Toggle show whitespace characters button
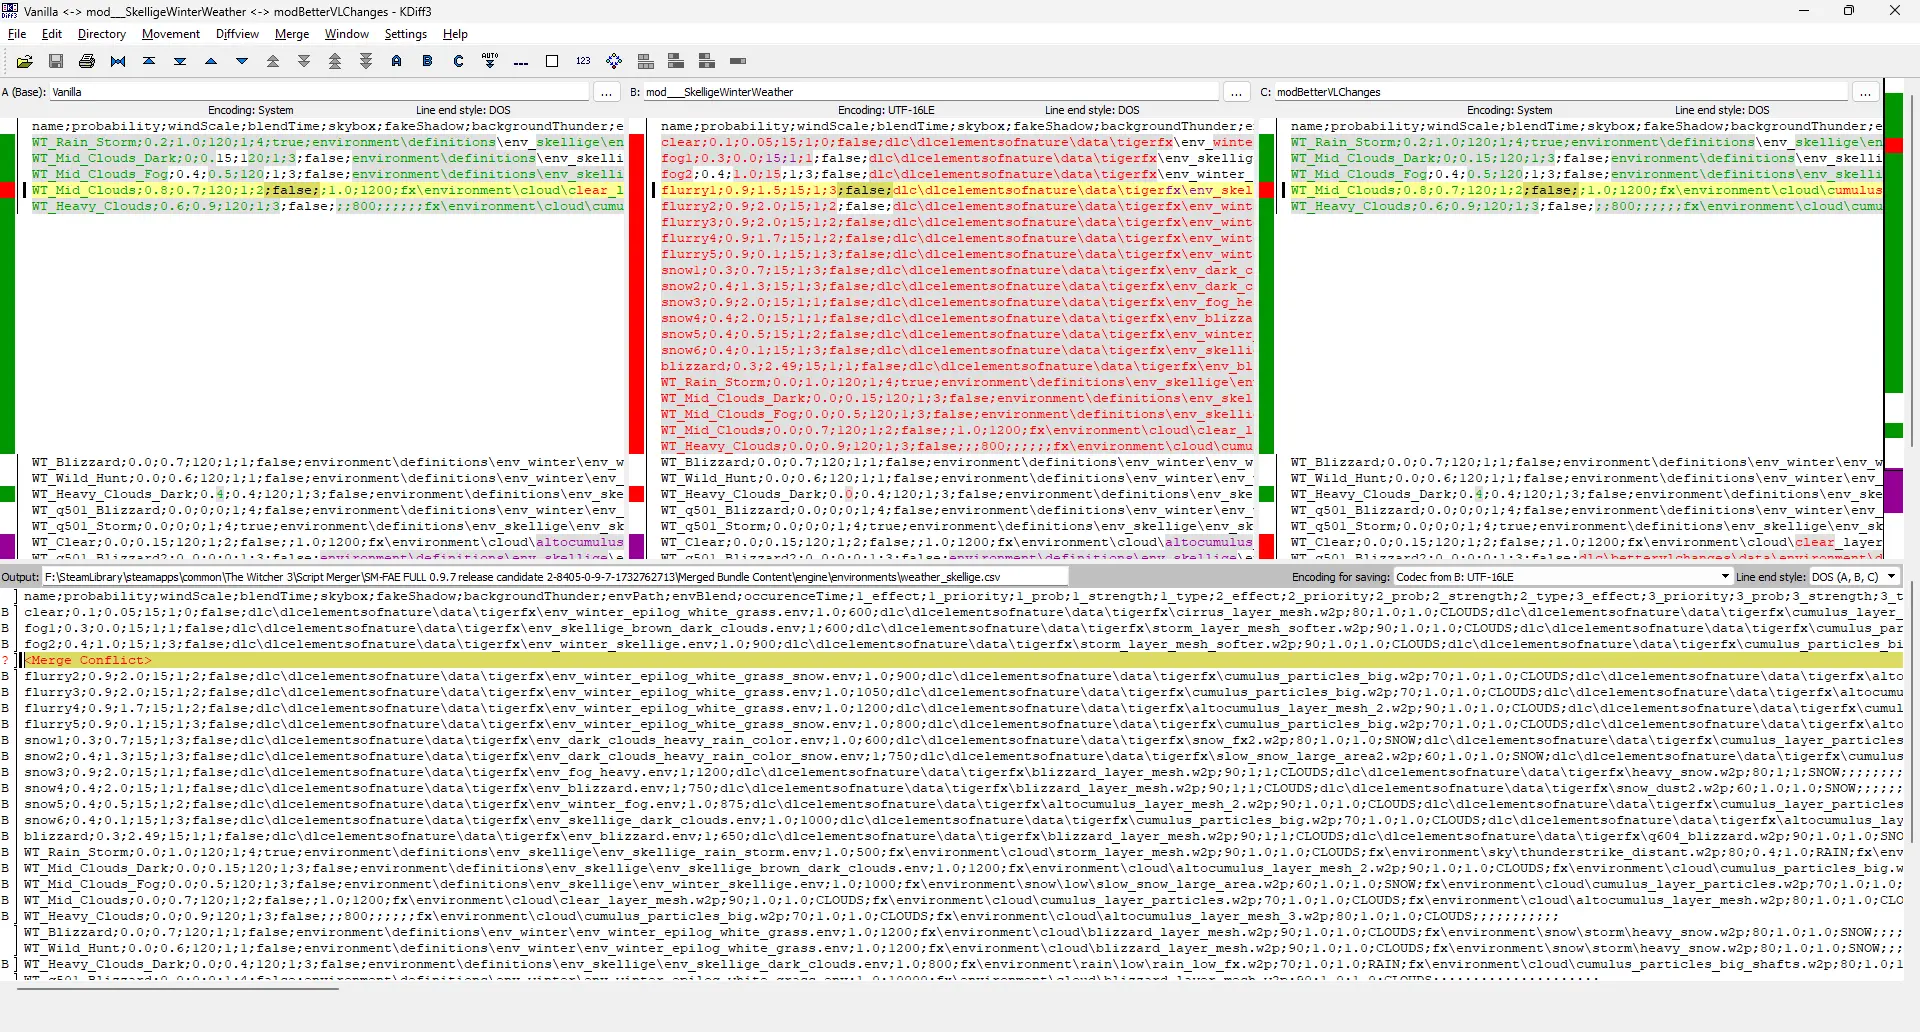Image resolution: width=1920 pixels, height=1032 pixels. [x=552, y=61]
